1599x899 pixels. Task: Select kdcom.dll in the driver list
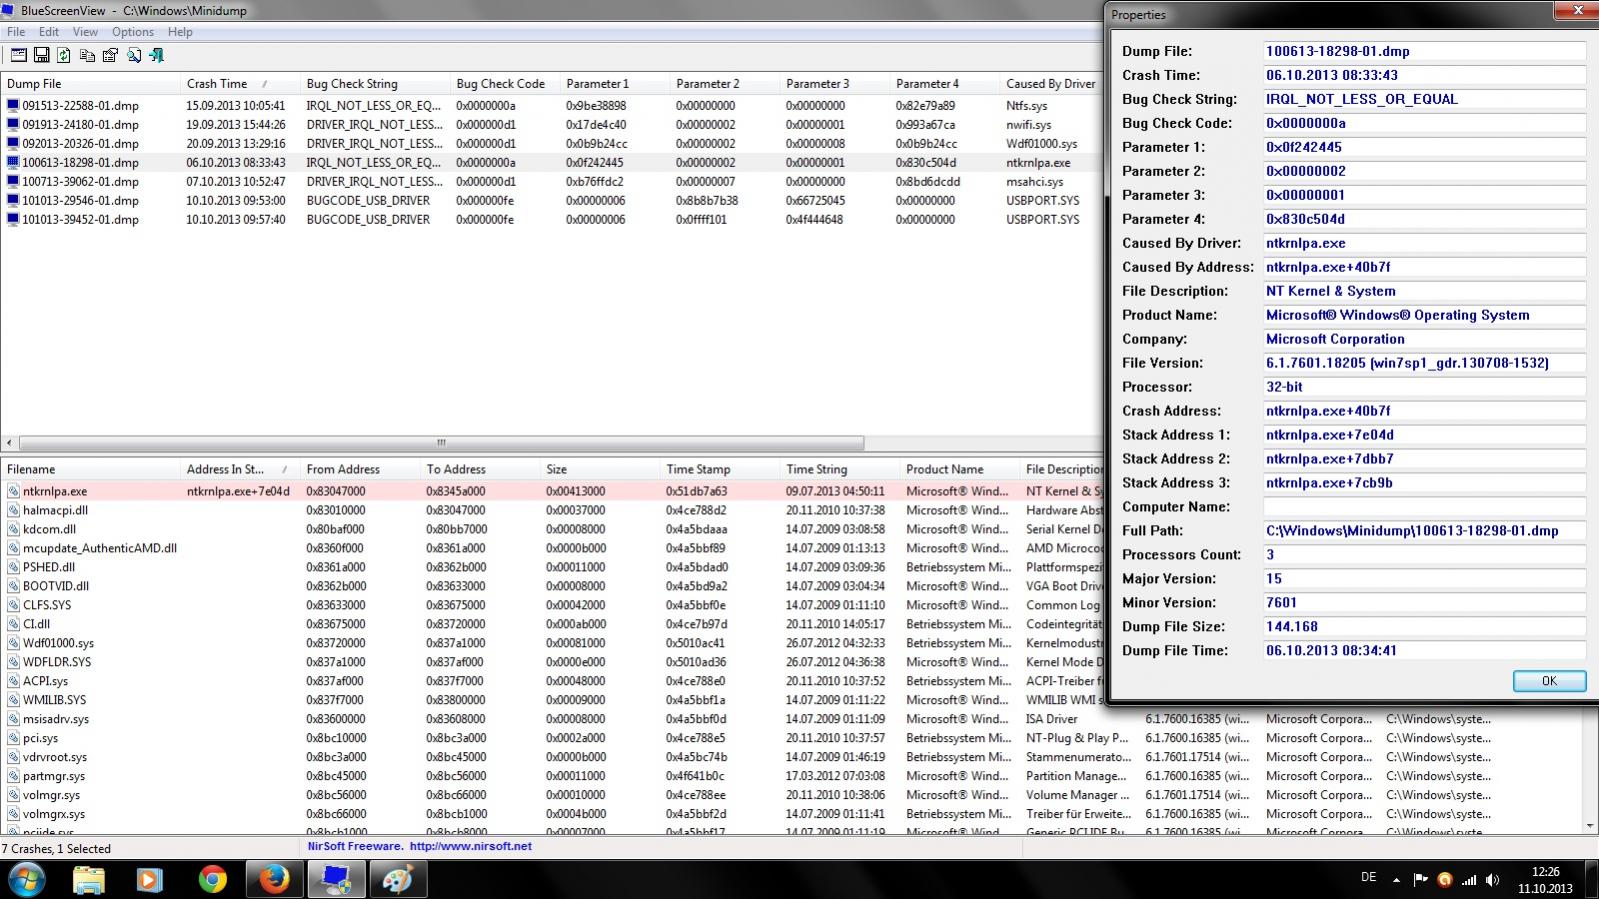(49, 529)
